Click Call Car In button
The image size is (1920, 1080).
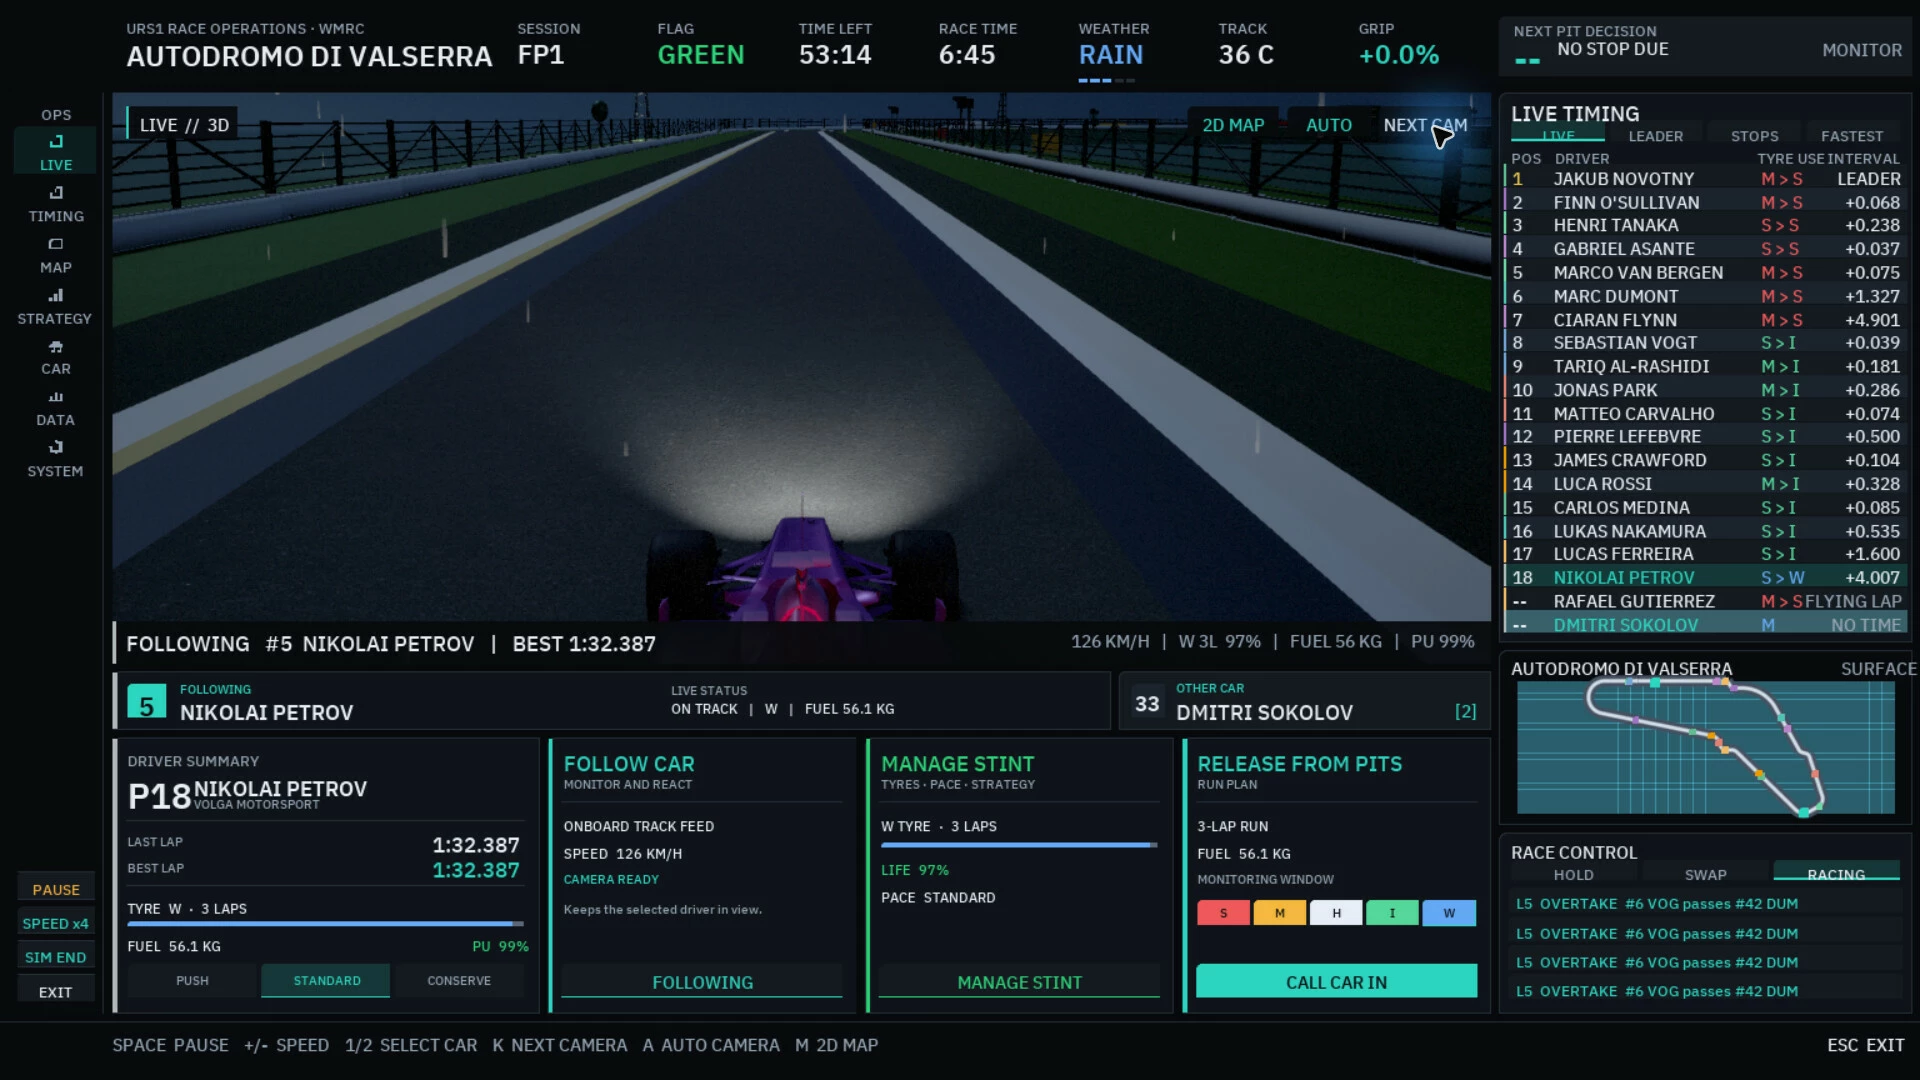1336,981
